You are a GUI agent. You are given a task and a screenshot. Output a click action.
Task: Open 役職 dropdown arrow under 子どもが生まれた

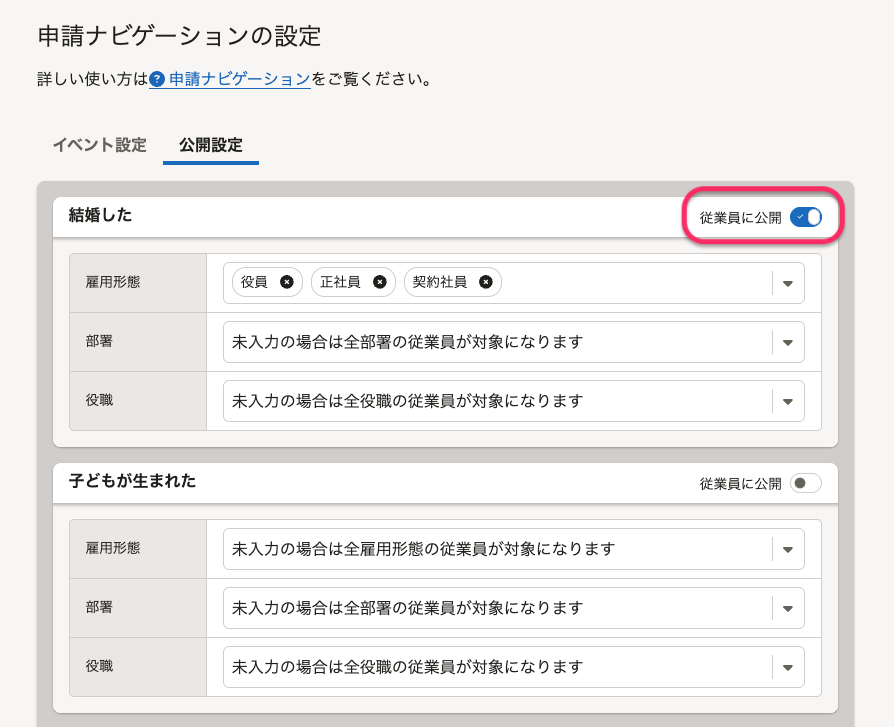point(788,667)
